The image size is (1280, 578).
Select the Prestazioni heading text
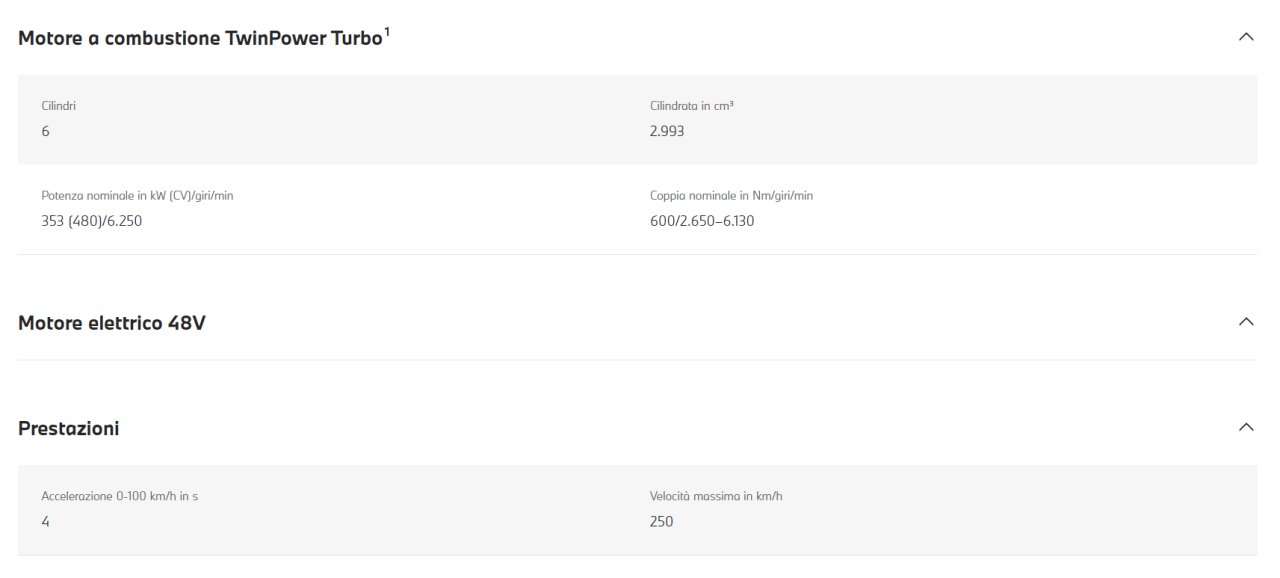[x=69, y=428]
